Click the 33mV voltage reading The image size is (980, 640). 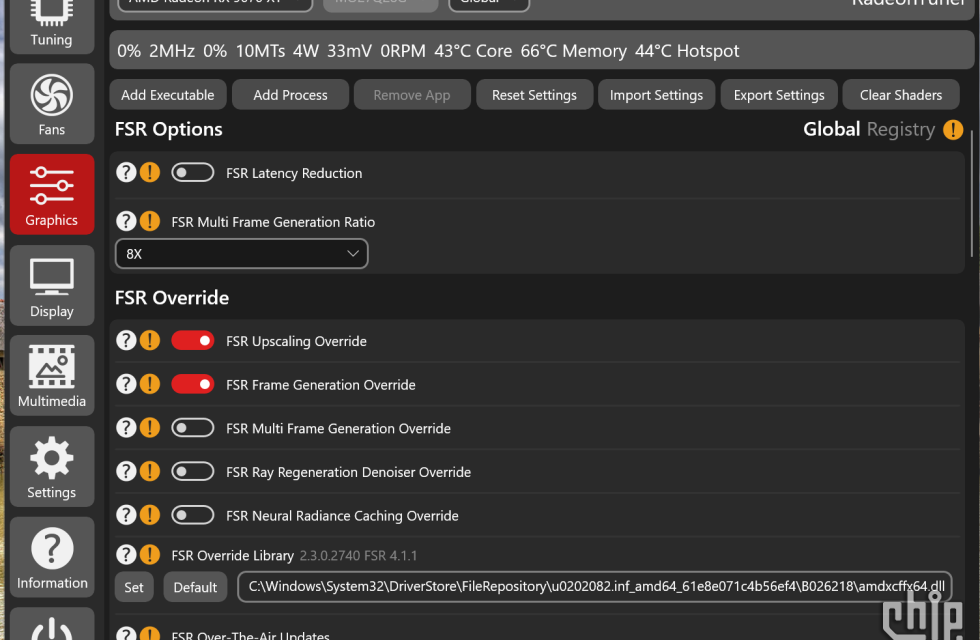click(x=349, y=51)
